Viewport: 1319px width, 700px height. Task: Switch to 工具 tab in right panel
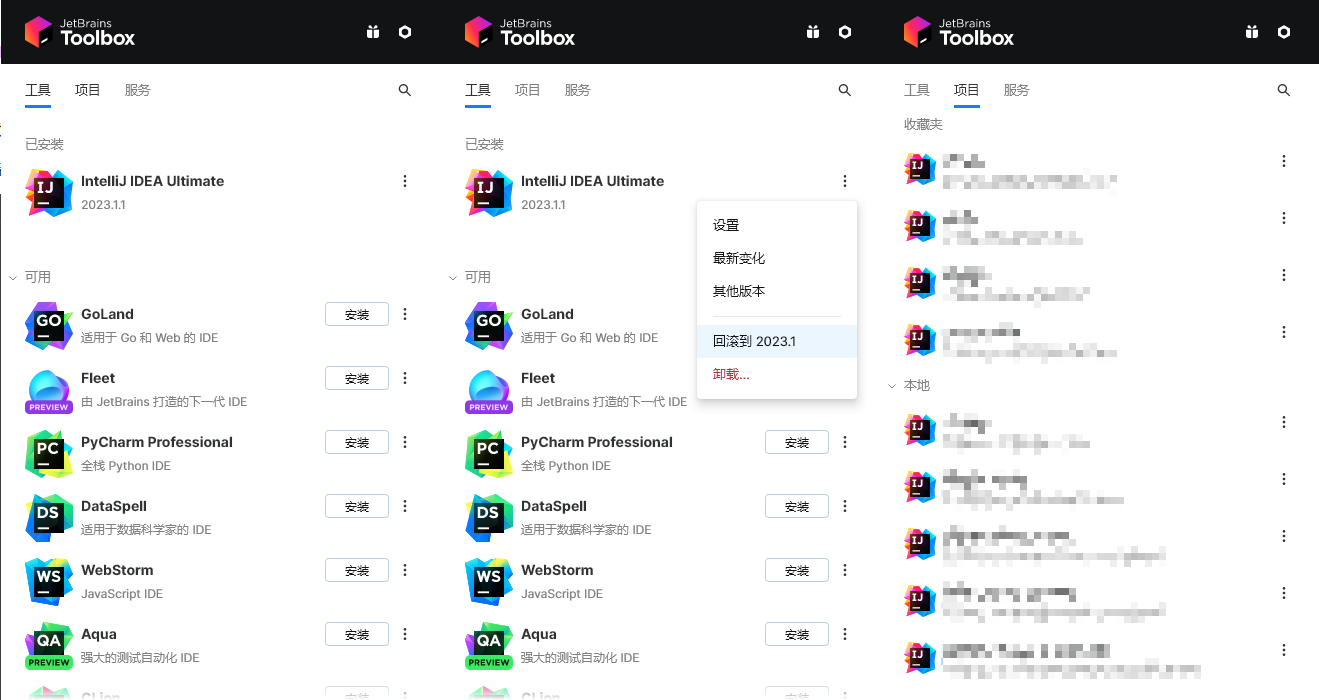(917, 90)
